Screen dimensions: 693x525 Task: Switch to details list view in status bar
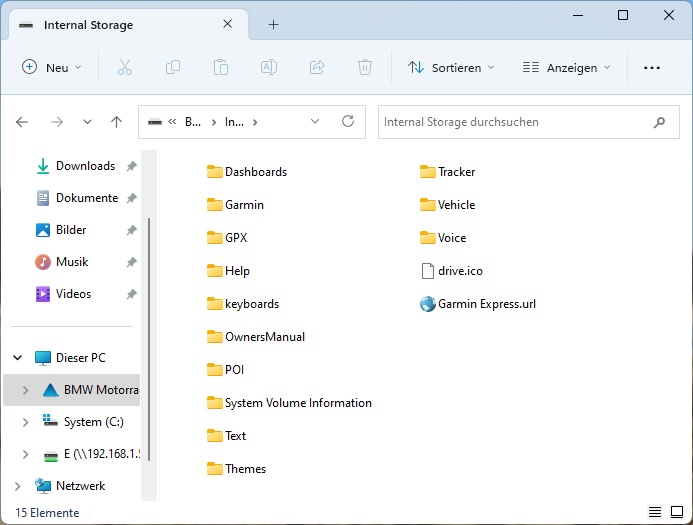[654, 512]
